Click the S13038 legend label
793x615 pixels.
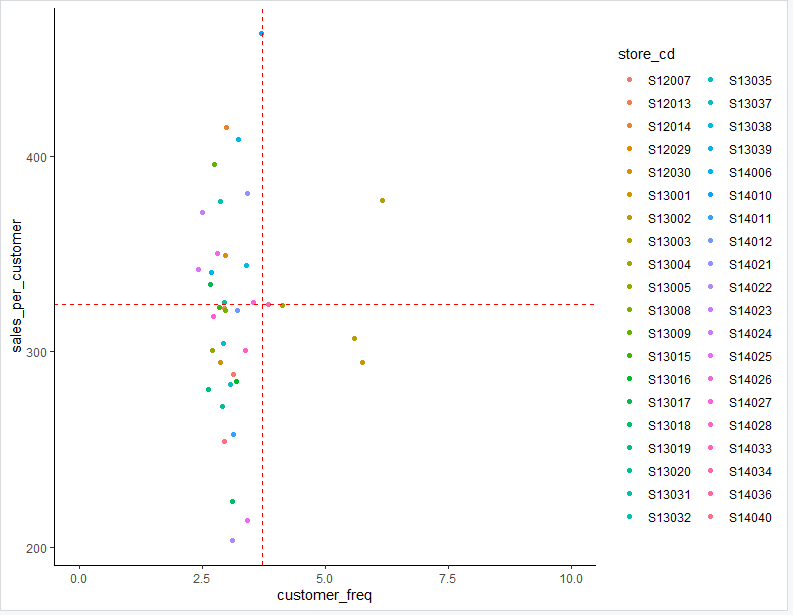pos(750,126)
